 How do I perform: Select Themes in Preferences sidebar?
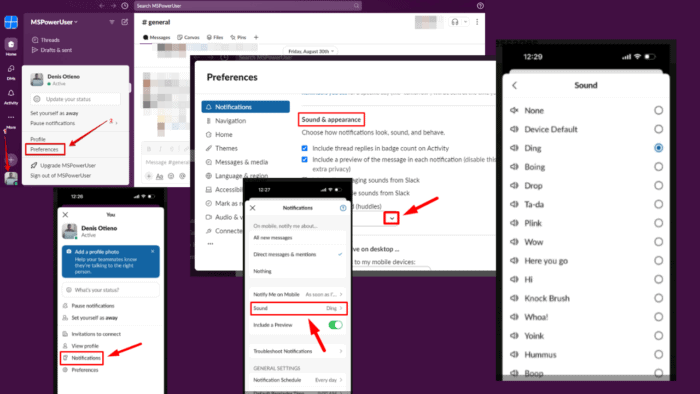tap(226, 148)
